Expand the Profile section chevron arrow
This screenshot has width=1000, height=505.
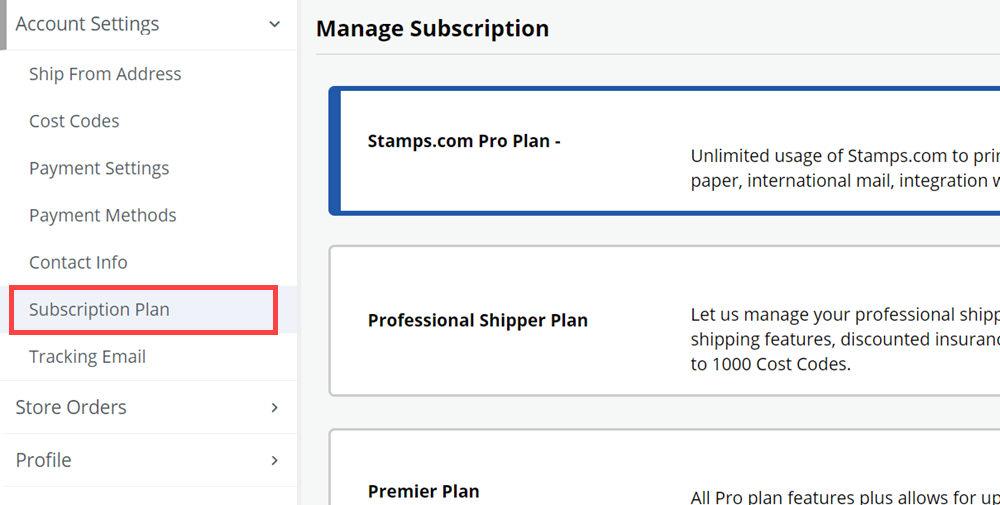(x=275, y=461)
